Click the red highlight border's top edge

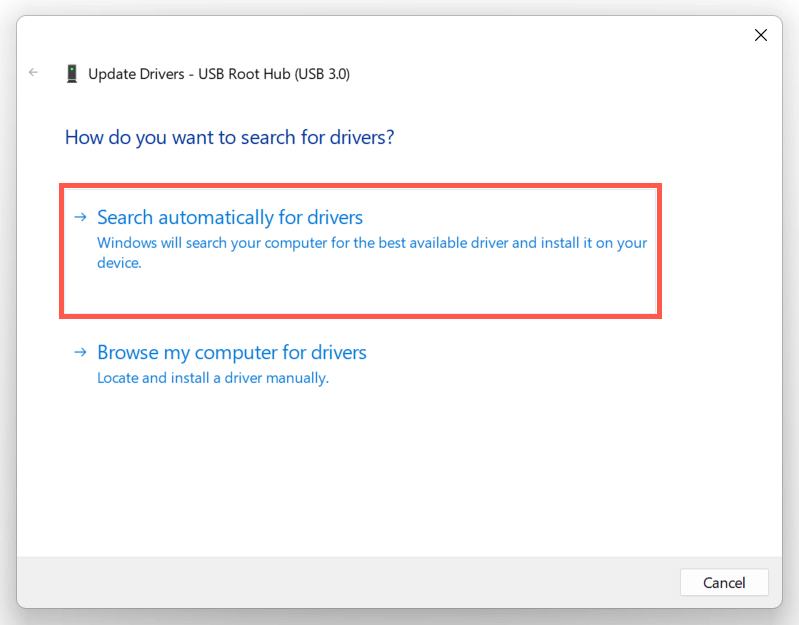coord(360,186)
